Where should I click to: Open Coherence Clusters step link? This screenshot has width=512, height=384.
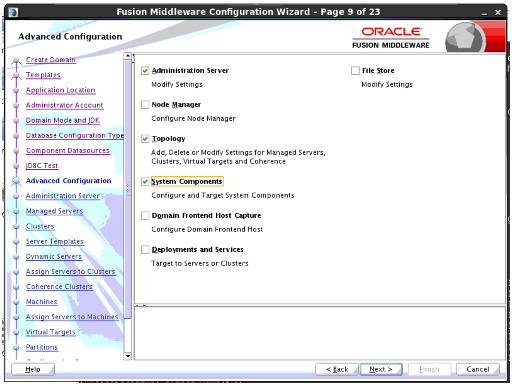point(59,287)
